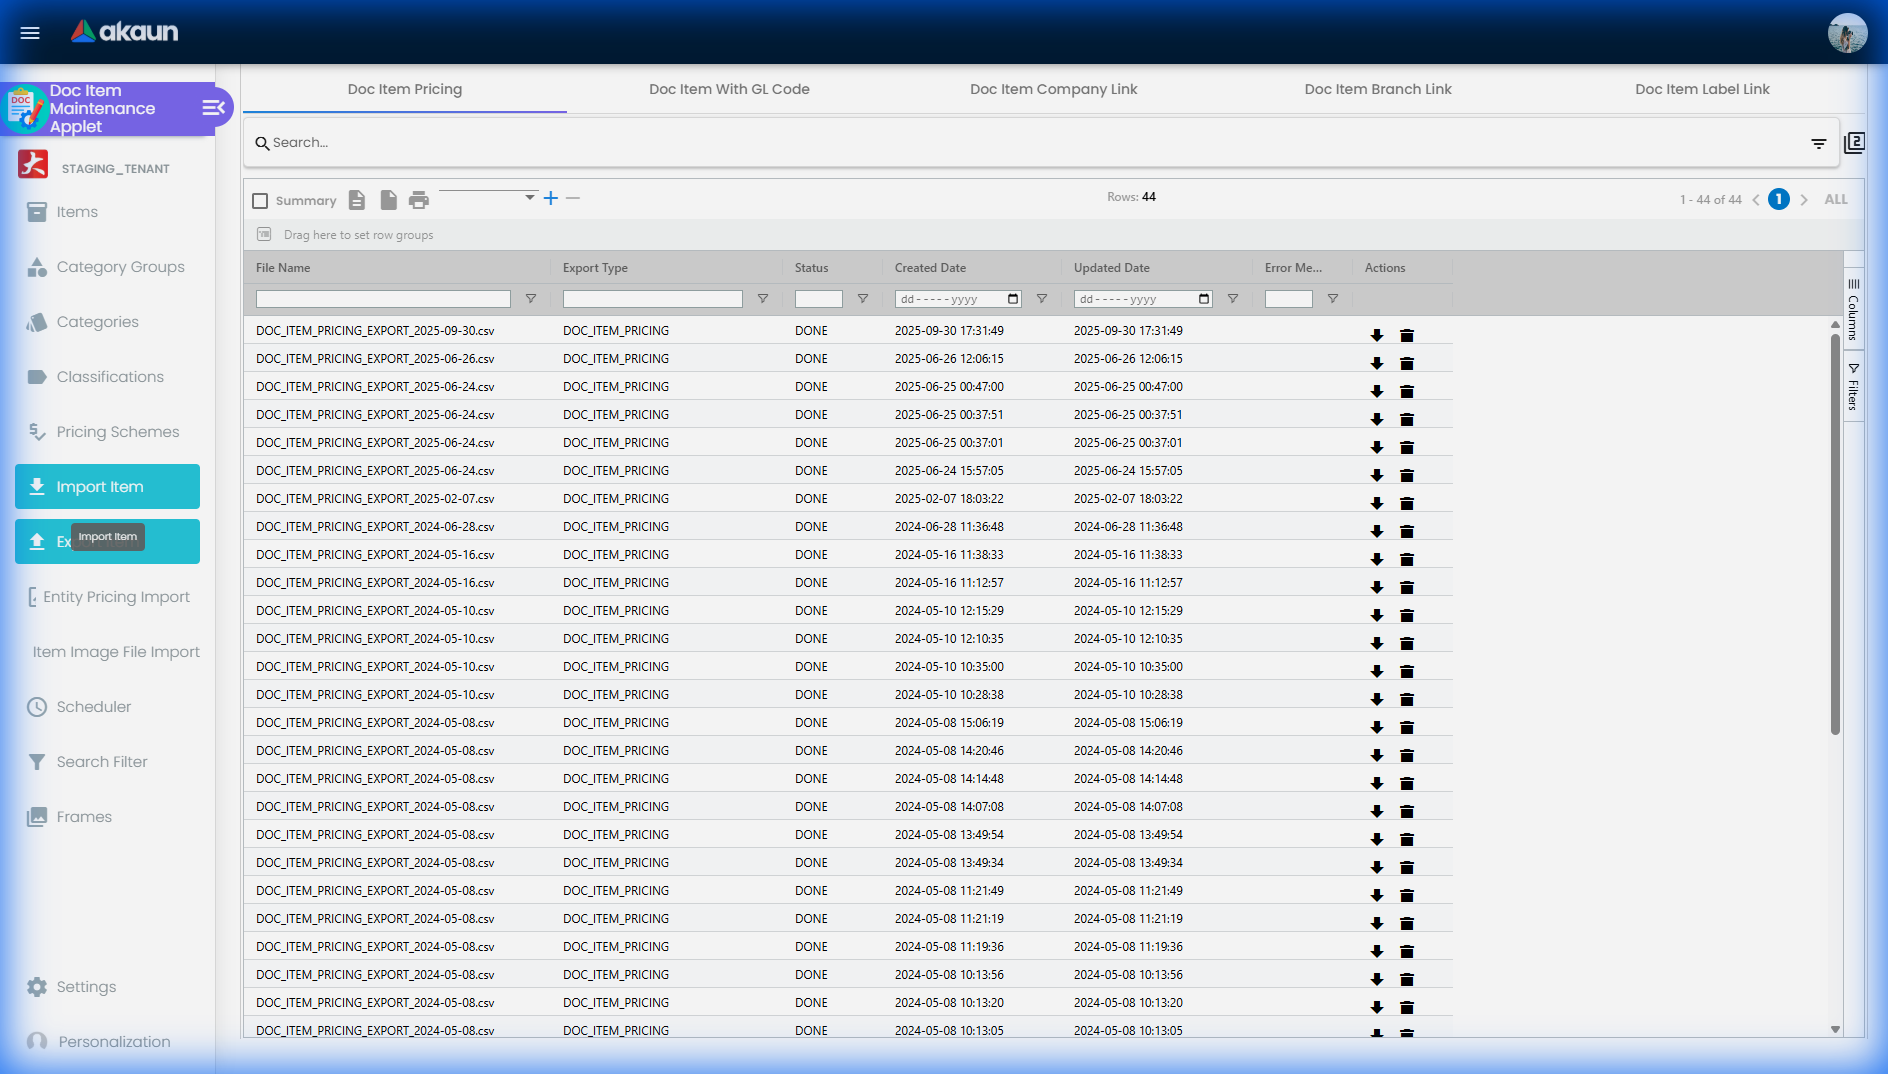Click the blue plus icon in the toolbar
Screen dimensions: 1888x1074
tap(551, 198)
